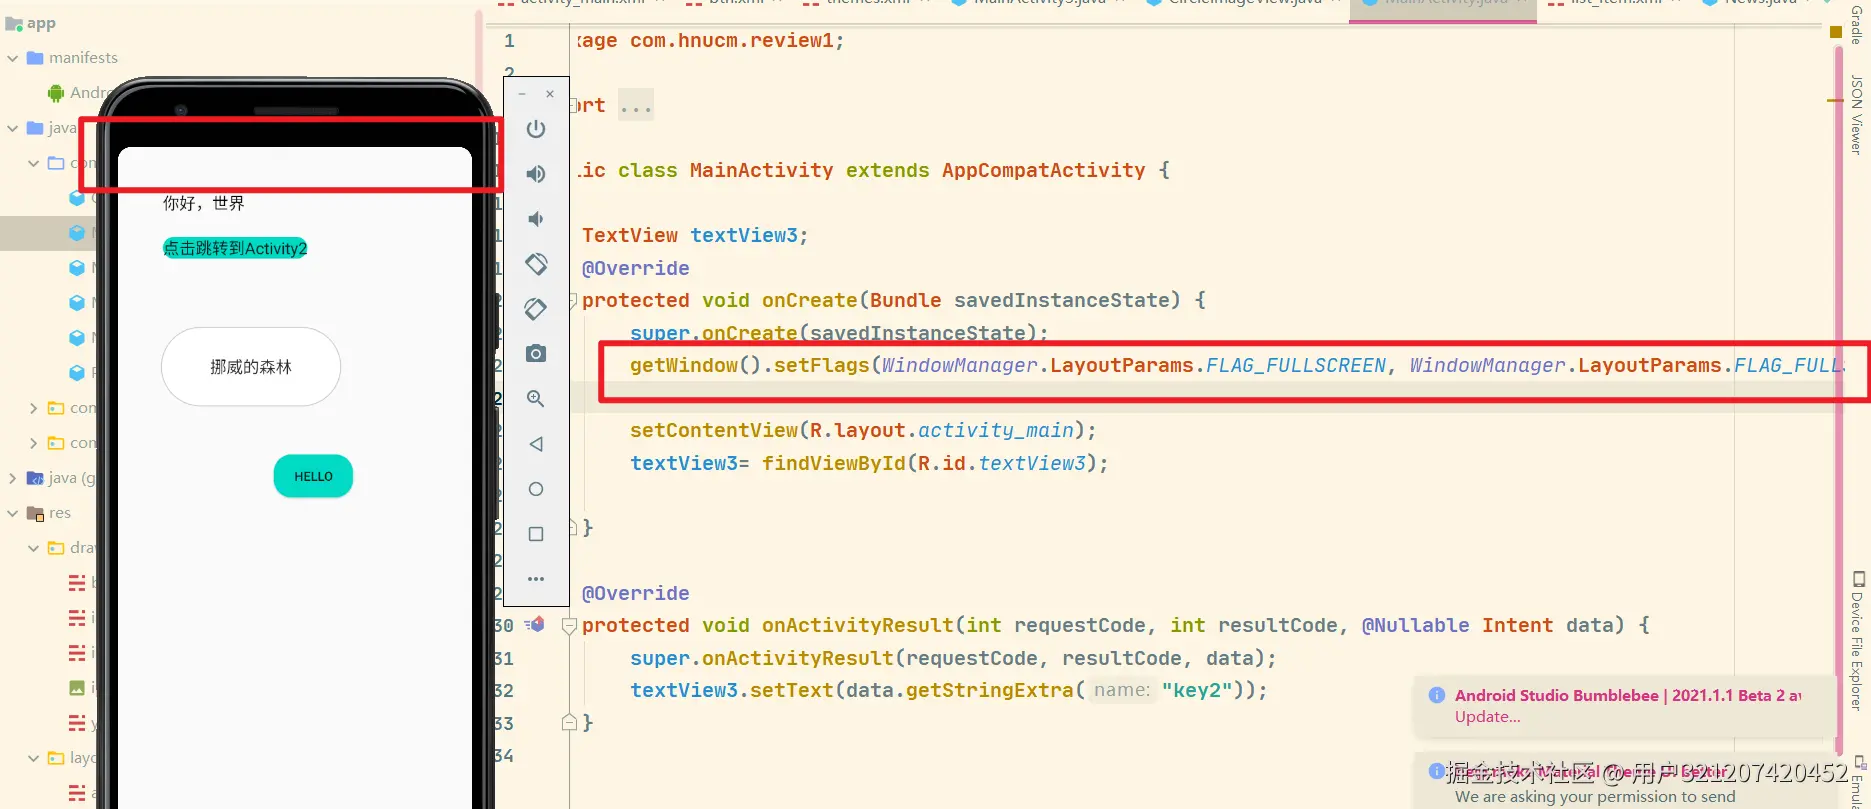Rotate the emulator right
Screen dimensions: 1871x809
coord(536,309)
